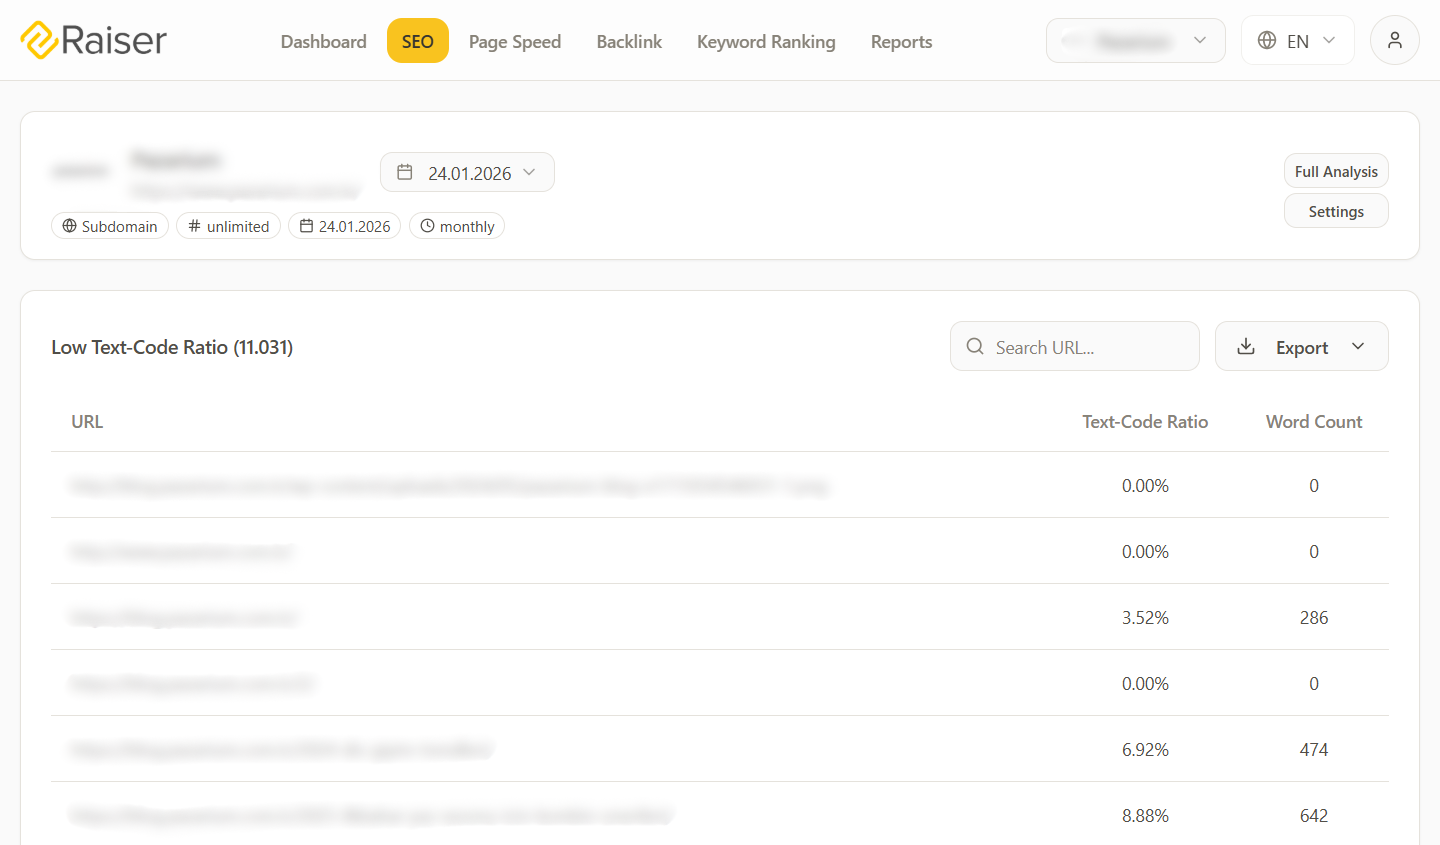Click the download icon on Export

[x=1246, y=347]
